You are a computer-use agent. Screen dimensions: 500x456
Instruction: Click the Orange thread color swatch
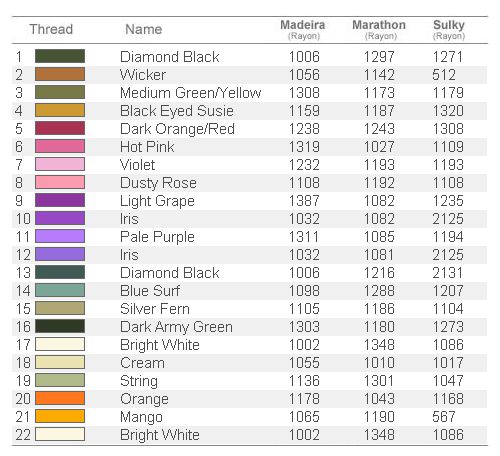(x=60, y=398)
